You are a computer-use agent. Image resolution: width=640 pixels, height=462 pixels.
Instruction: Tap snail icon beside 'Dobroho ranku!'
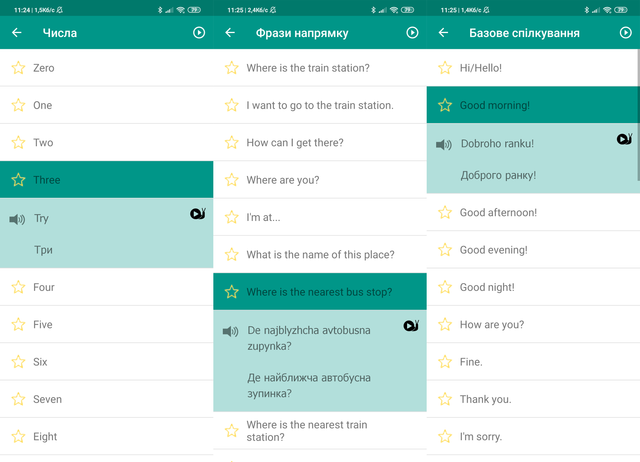click(x=624, y=139)
